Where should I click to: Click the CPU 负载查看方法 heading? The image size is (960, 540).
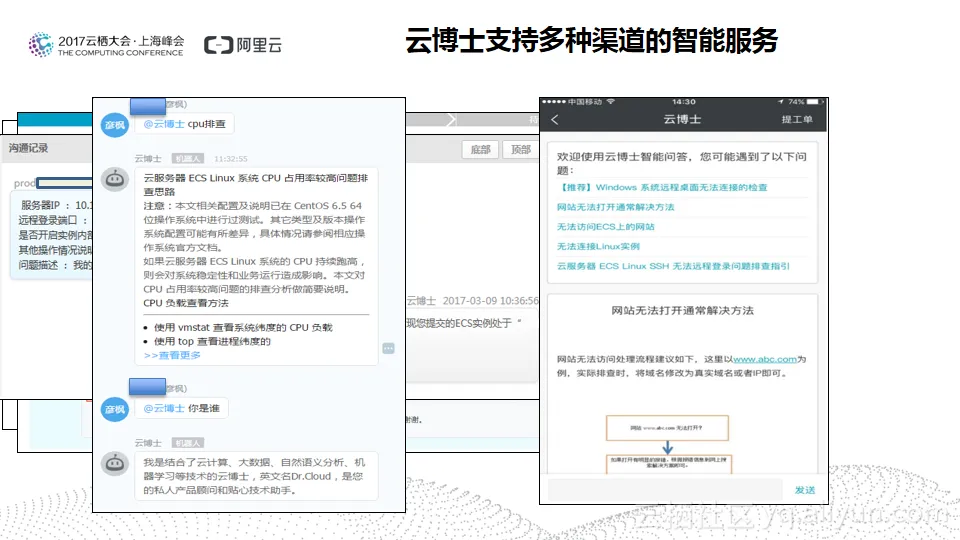pyautogui.click(x=186, y=303)
